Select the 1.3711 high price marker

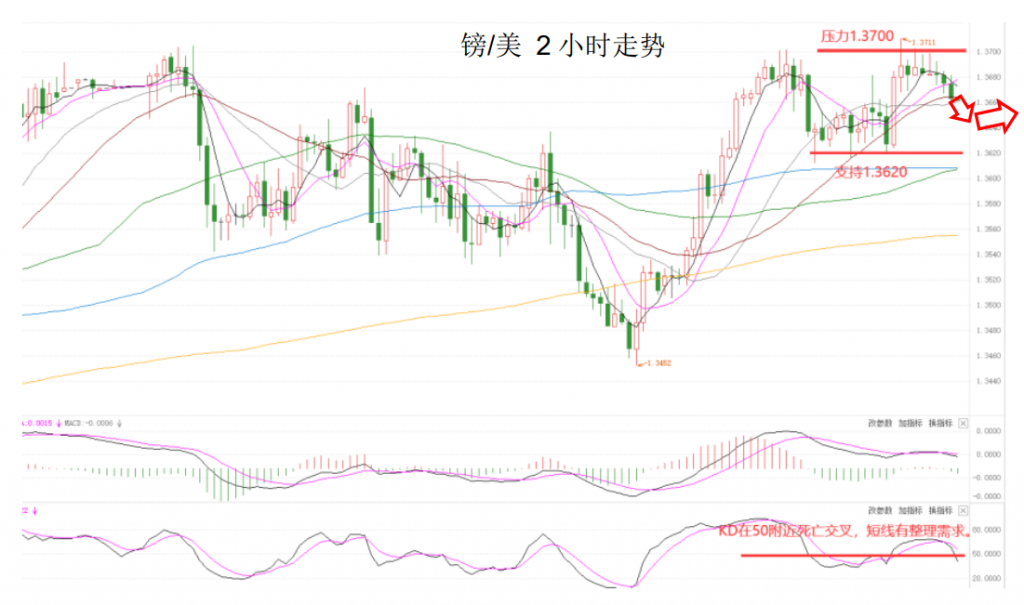[923, 42]
